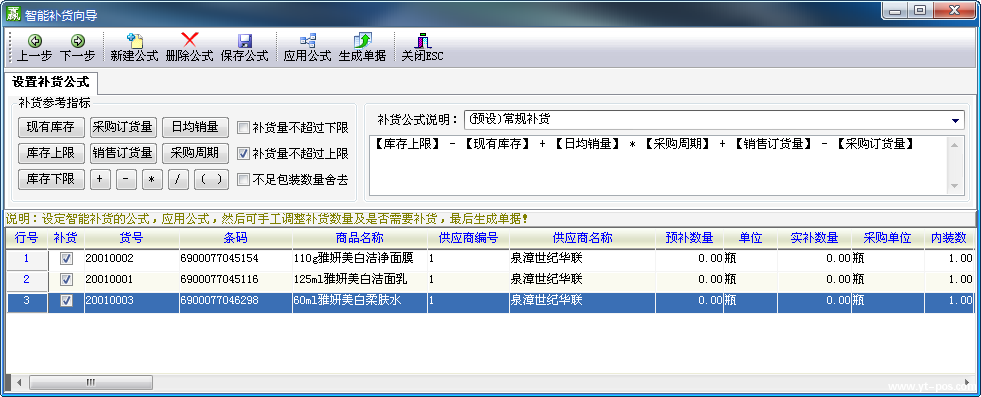This screenshot has width=981, height=397.
Task: Insert 现有库存 indicator into formula
Action: 51,127
